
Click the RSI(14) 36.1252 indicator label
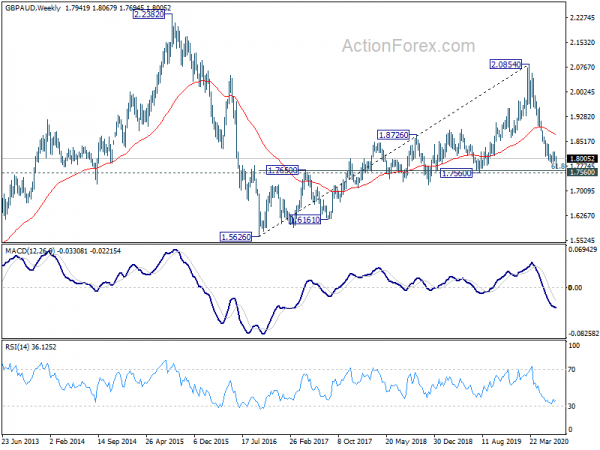tap(31, 347)
